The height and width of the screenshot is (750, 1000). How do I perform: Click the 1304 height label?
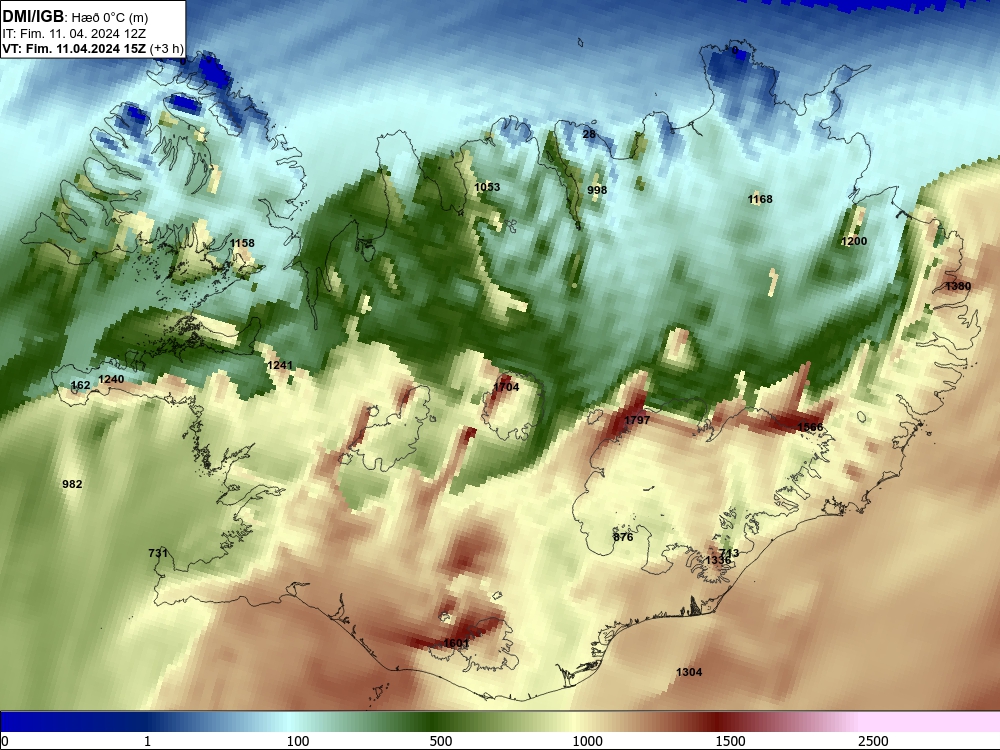tap(689, 672)
